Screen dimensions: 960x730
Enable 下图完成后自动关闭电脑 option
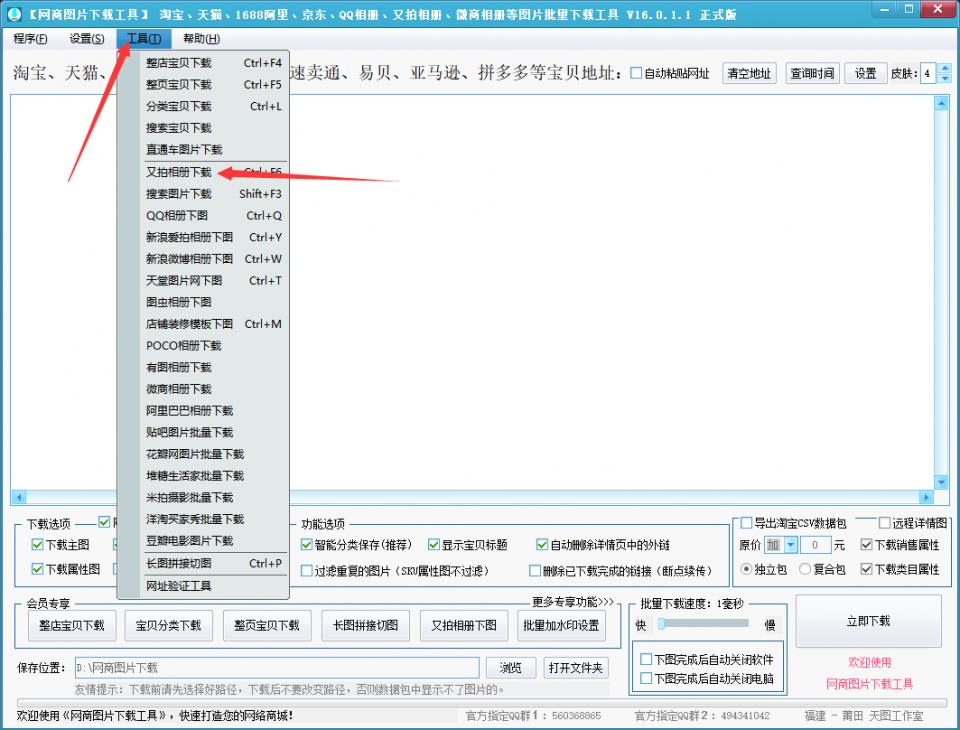click(645, 676)
